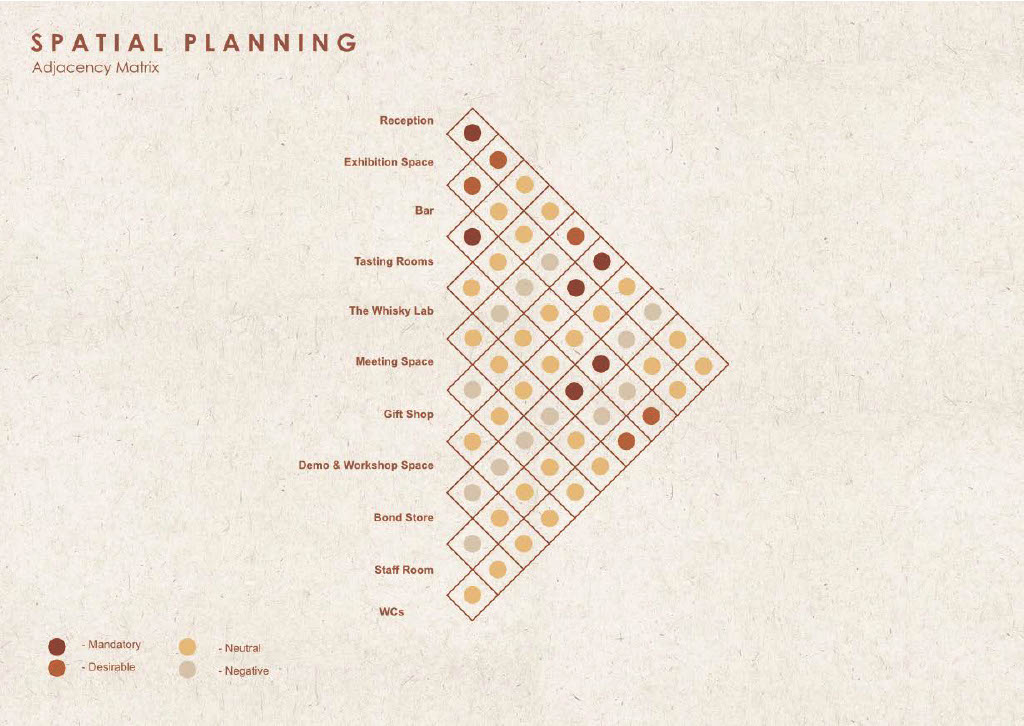Screen dimensions: 1024x726
Task: Select the Desirable legend color dot
Action: [57, 668]
